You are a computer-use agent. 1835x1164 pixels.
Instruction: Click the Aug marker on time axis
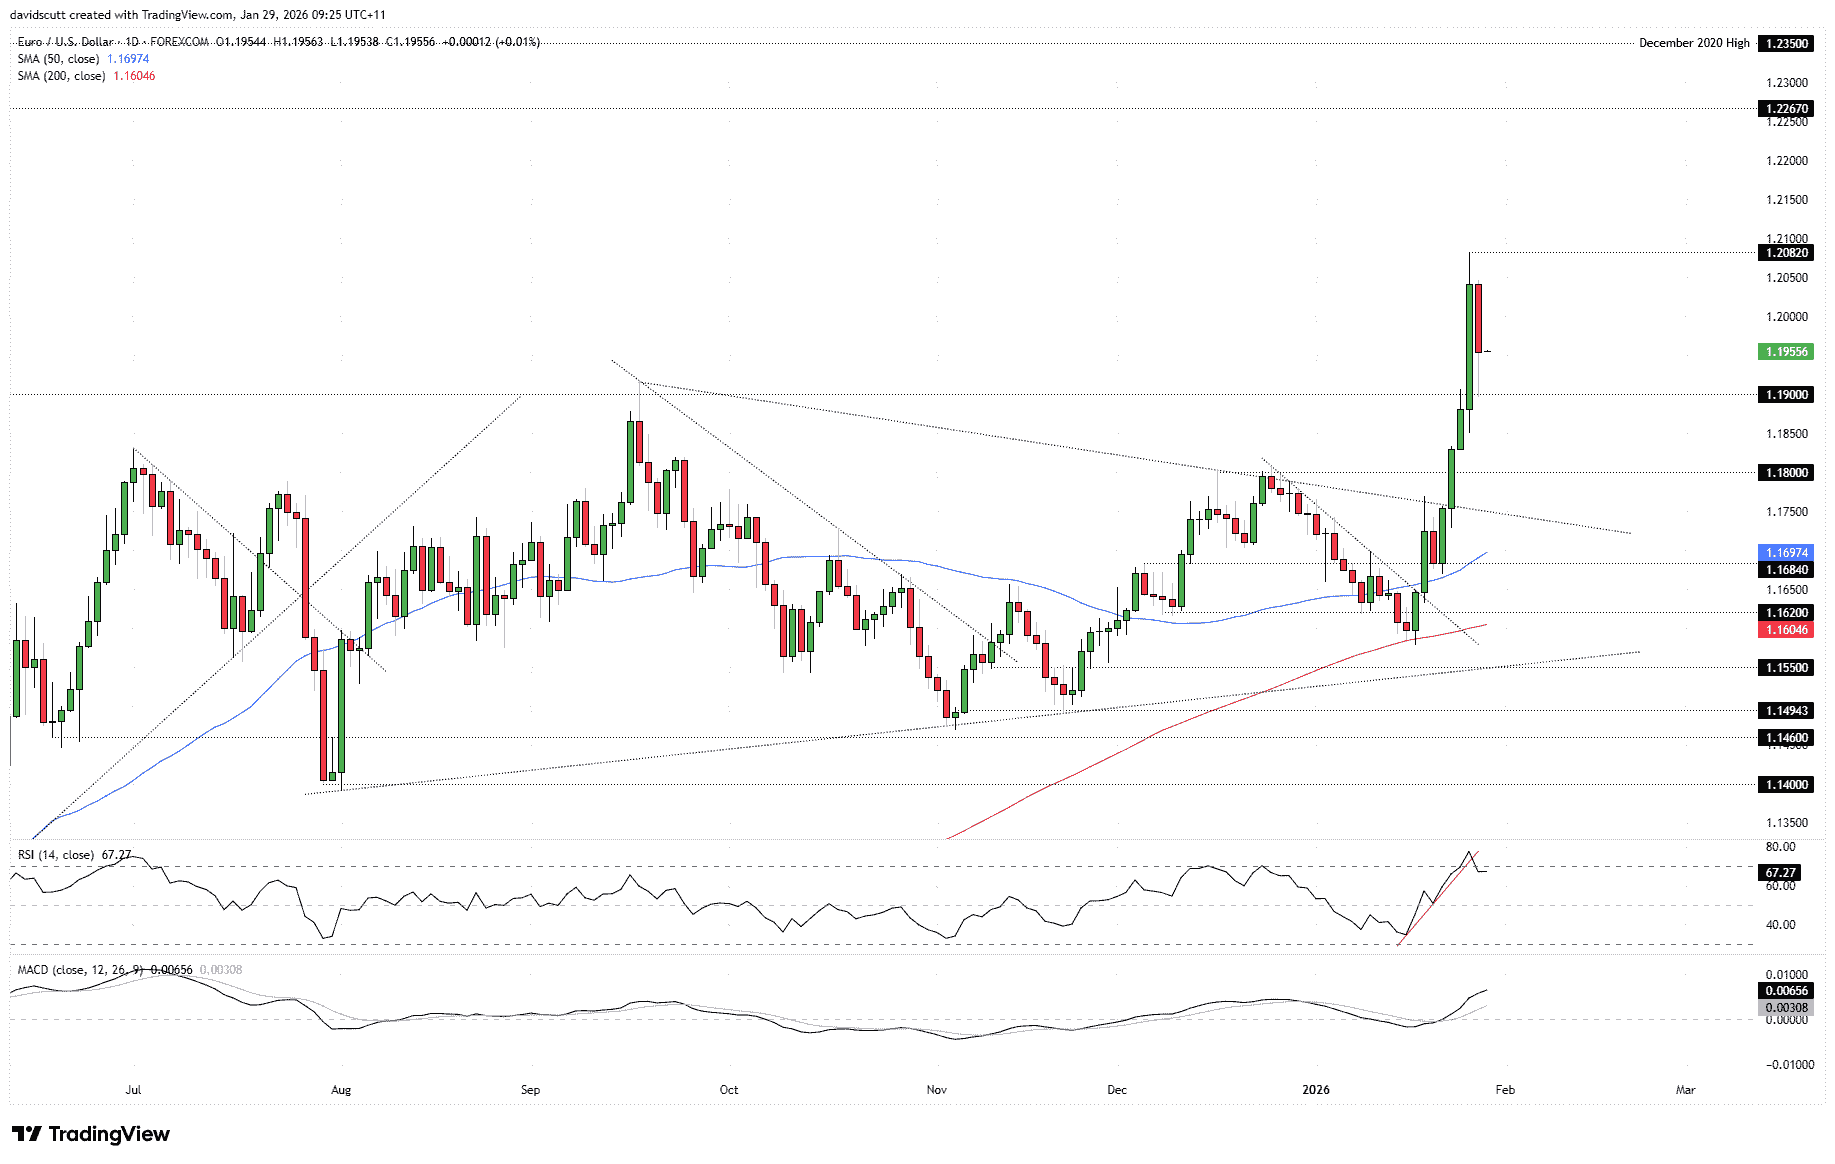click(x=341, y=1090)
